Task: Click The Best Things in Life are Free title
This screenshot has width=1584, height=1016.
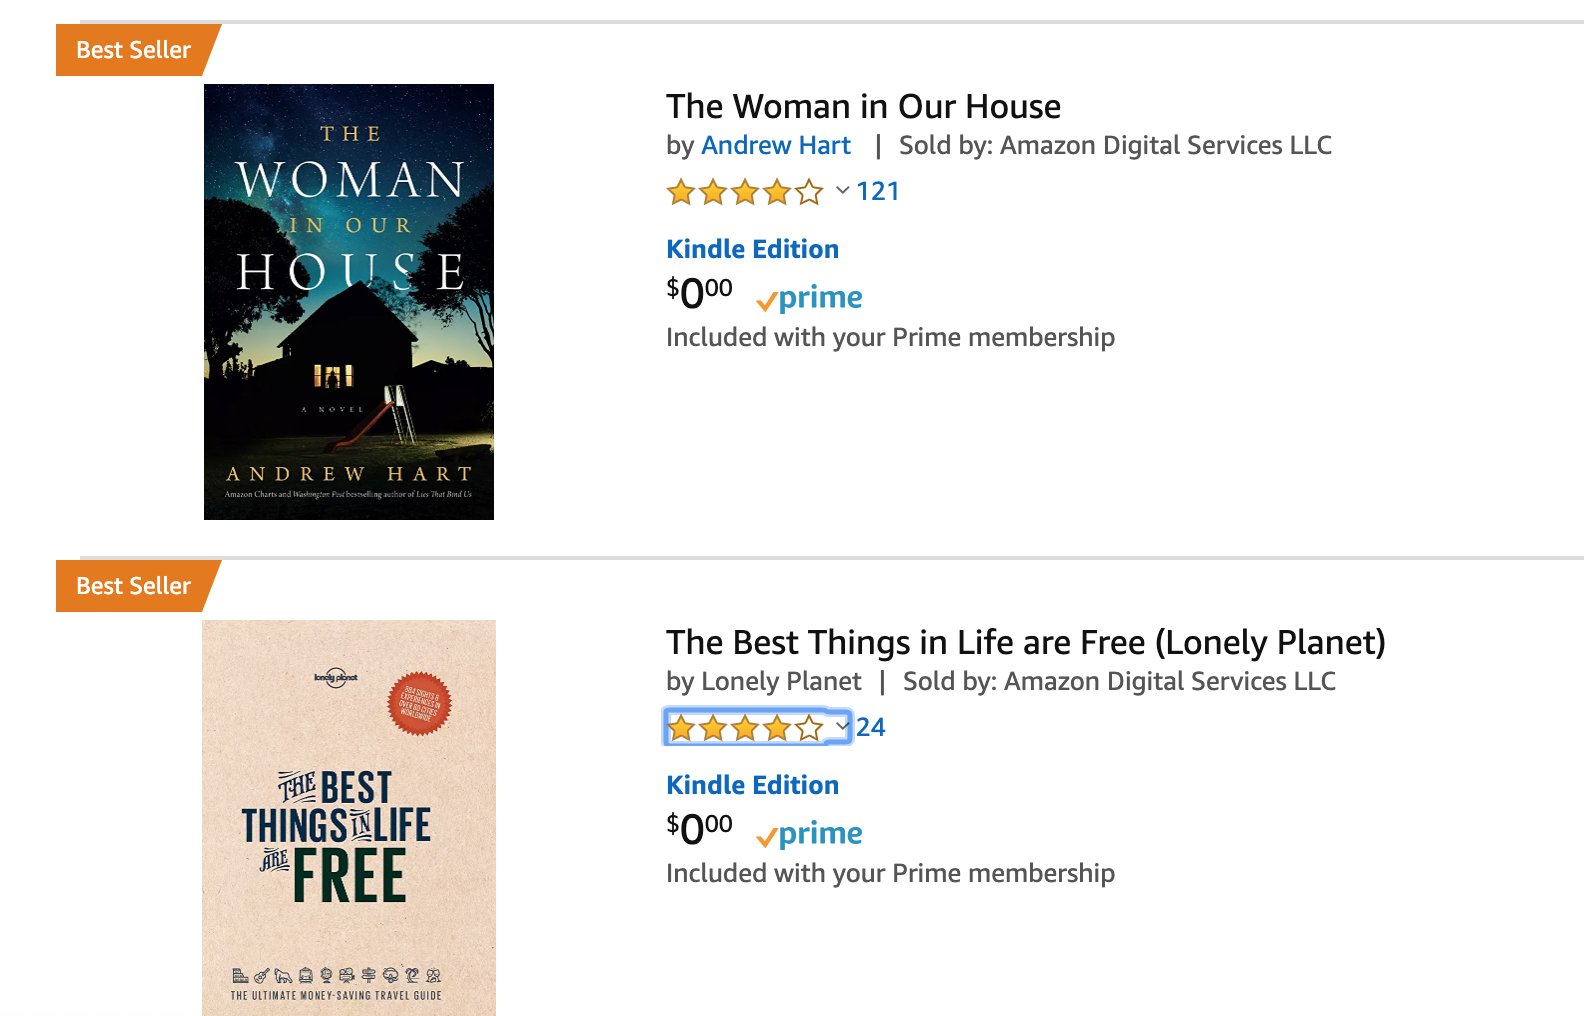Action: point(1026,643)
